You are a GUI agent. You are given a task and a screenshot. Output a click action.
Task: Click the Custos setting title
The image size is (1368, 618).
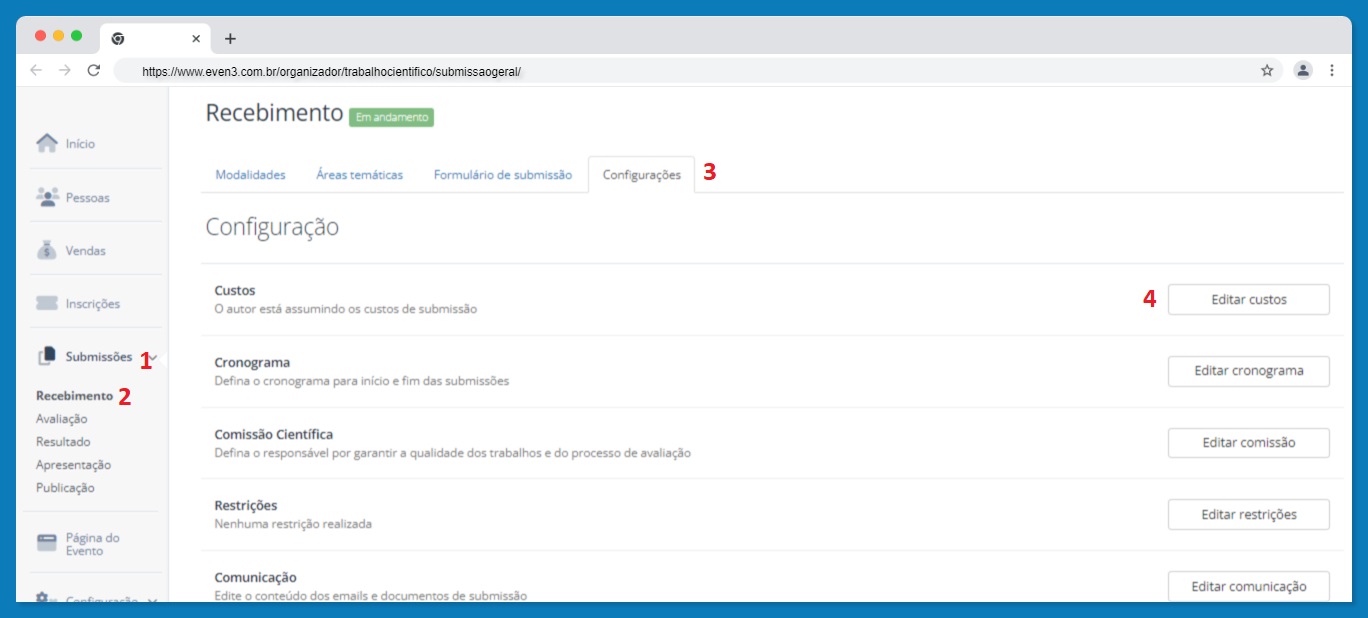235,291
